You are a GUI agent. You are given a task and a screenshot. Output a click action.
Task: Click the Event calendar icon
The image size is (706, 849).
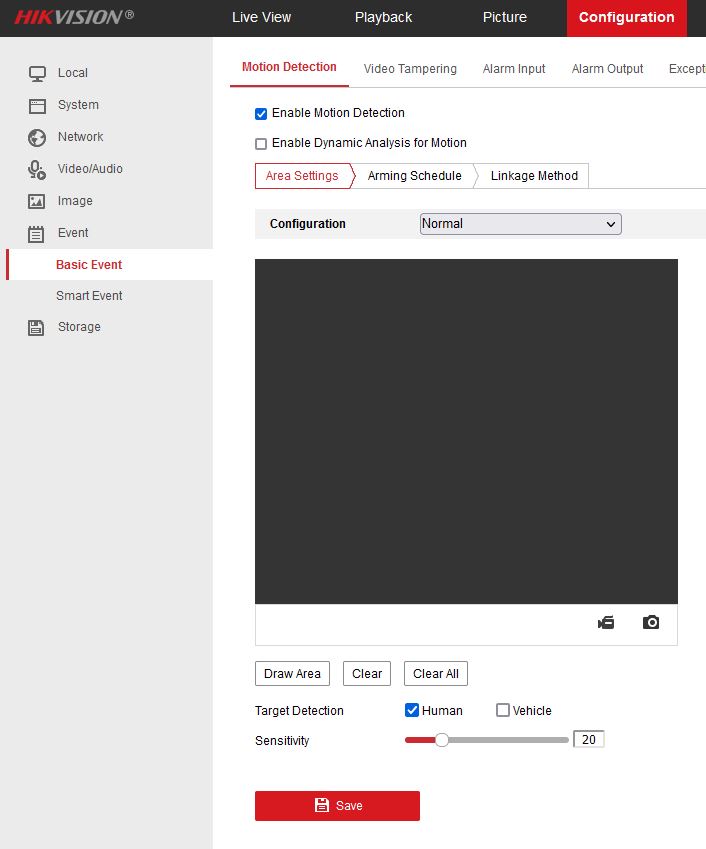click(x=37, y=233)
